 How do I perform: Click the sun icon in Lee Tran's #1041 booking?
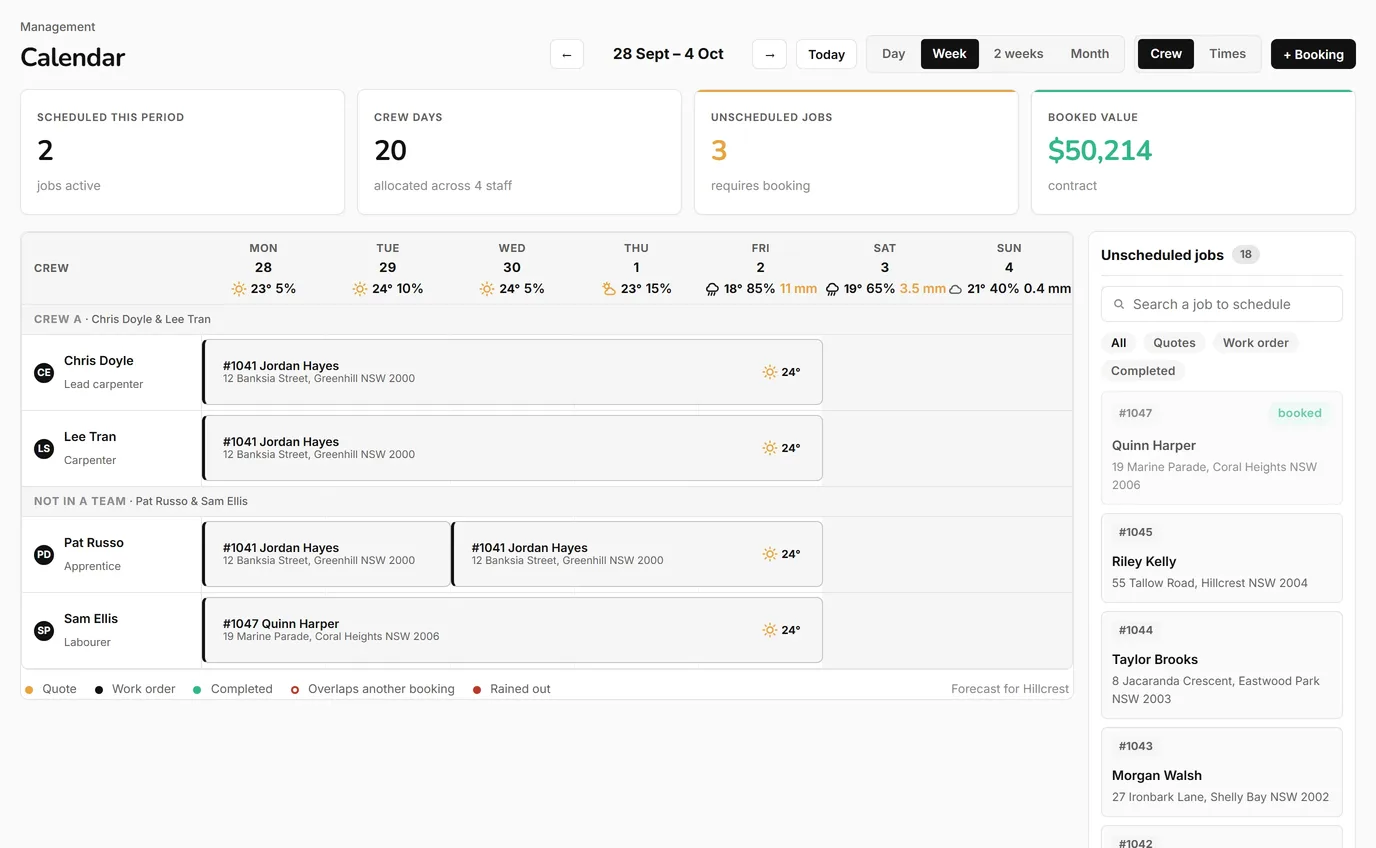coord(769,448)
